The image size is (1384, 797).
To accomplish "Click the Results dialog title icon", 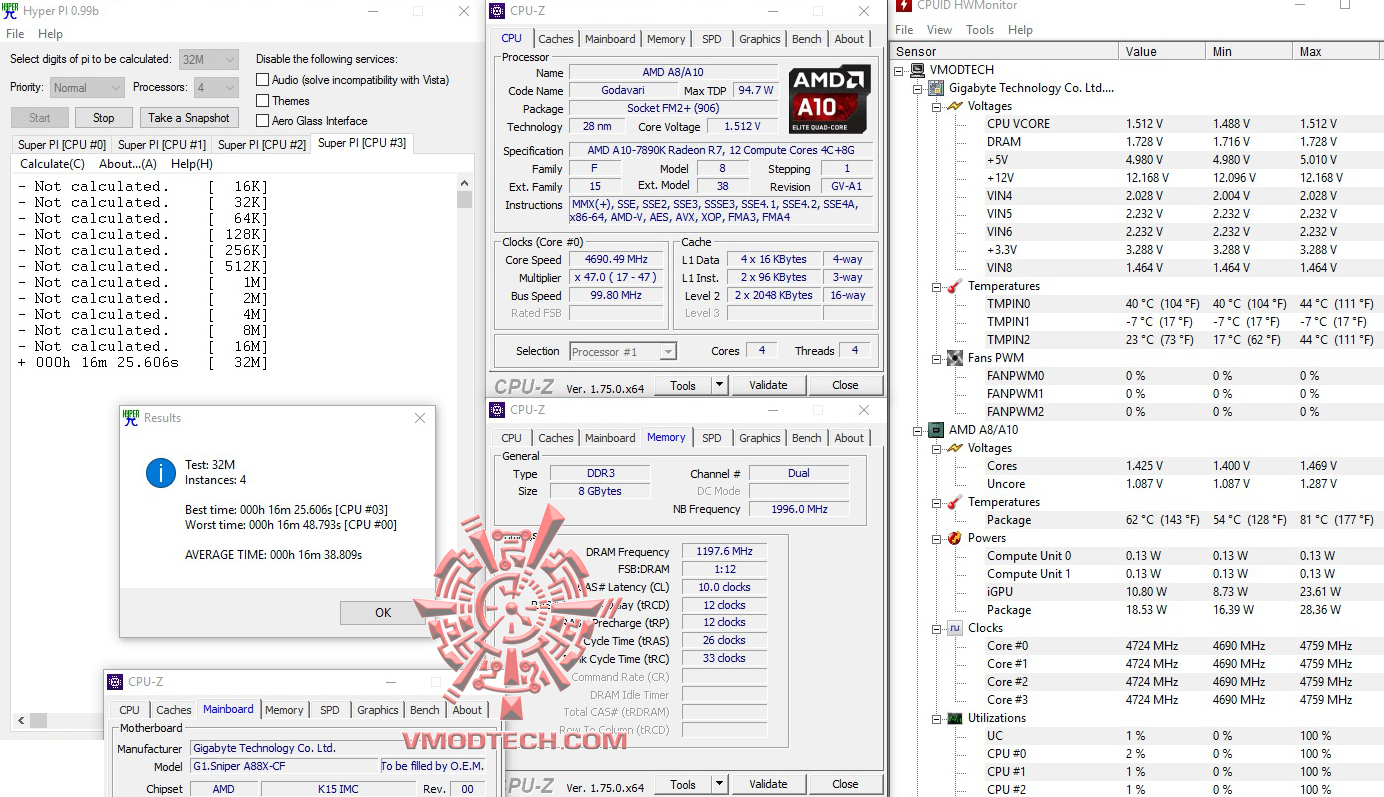I will point(131,417).
